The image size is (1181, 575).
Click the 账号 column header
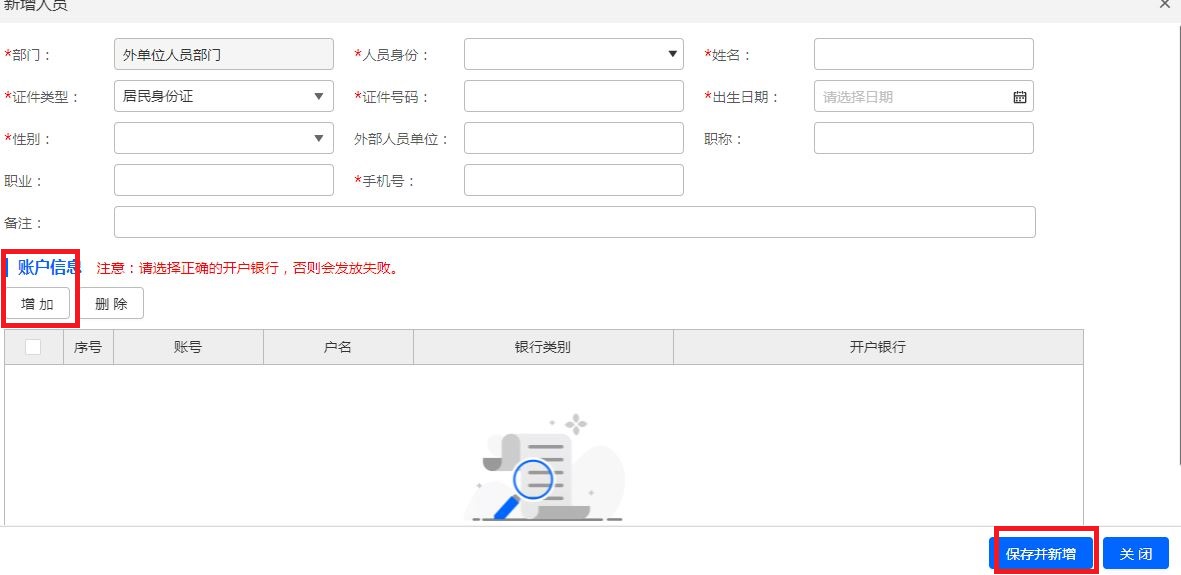click(188, 347)
